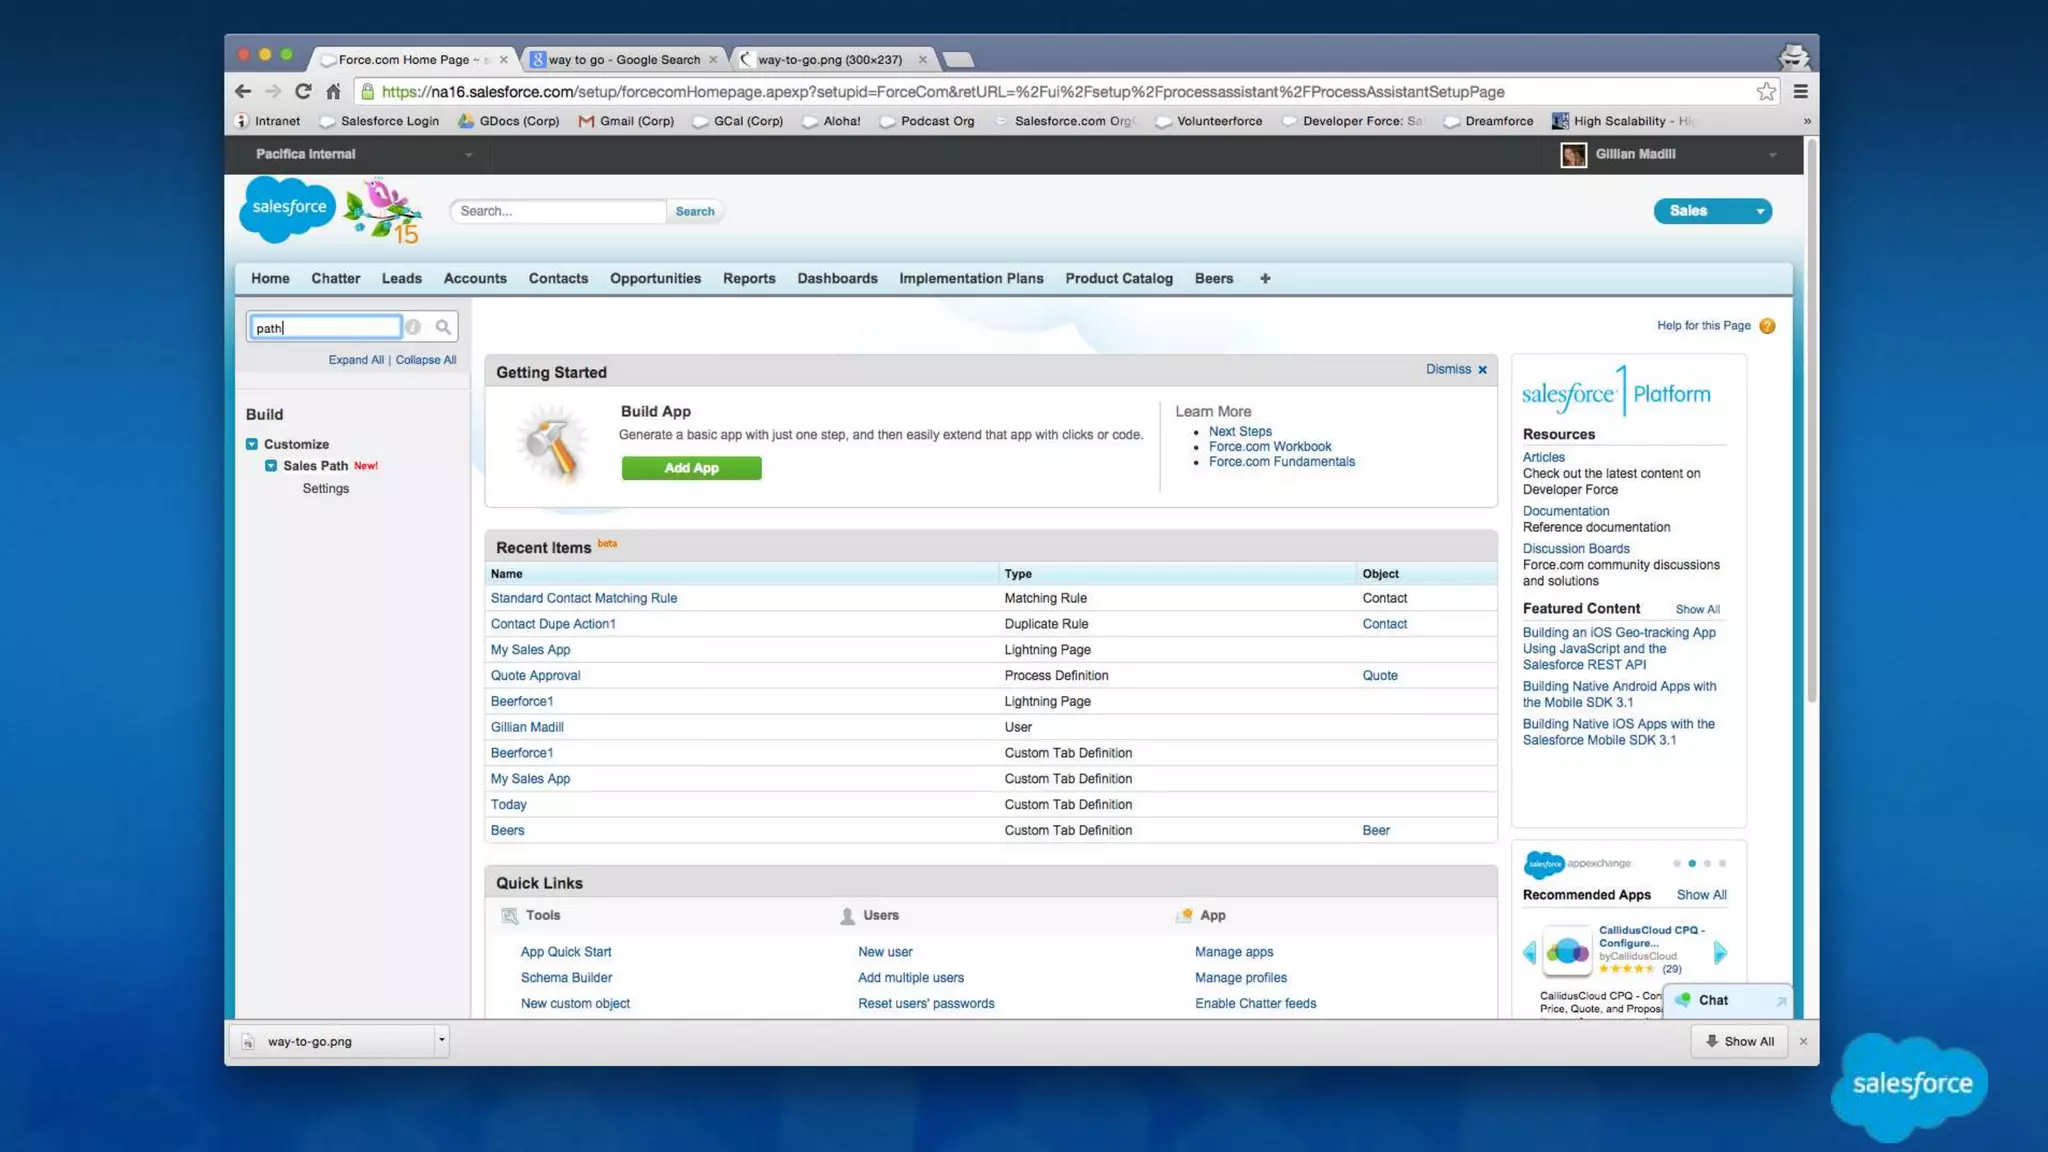Open the Sales app dropdown menu

tap(1759, 211)
